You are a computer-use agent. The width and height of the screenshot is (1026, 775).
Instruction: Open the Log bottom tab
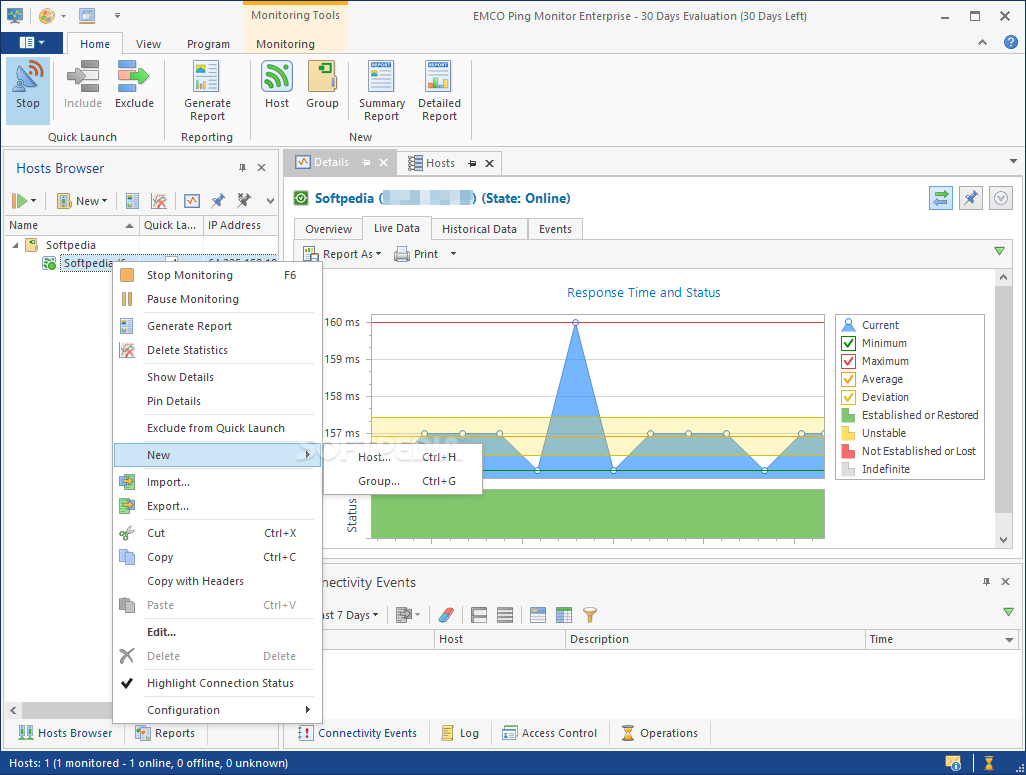coord(460,733)
